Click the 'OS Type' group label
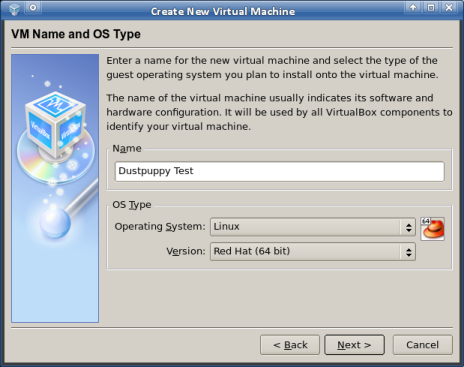The width and height of the screenshot is (464, 367). pos(132,205)
